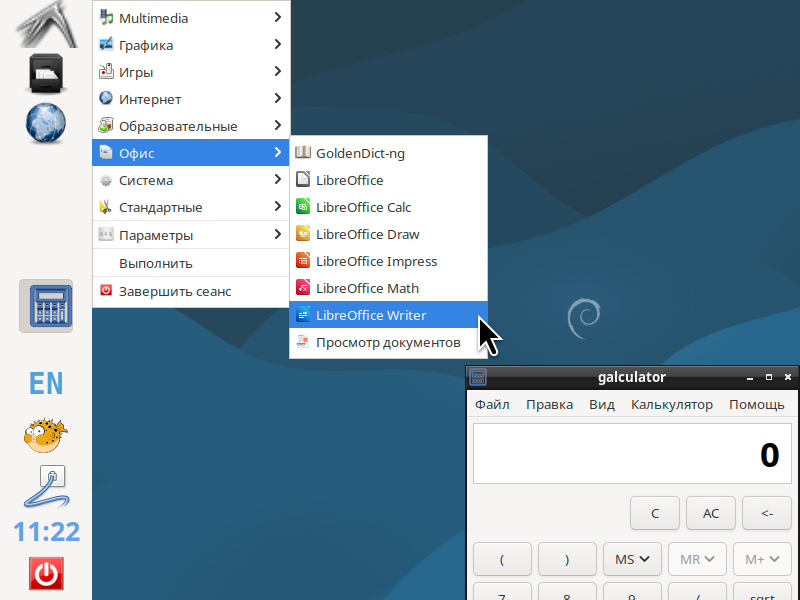Click the Стандартные category icon
The width and height of the screenshot is (800, 600).
[106, 207]
